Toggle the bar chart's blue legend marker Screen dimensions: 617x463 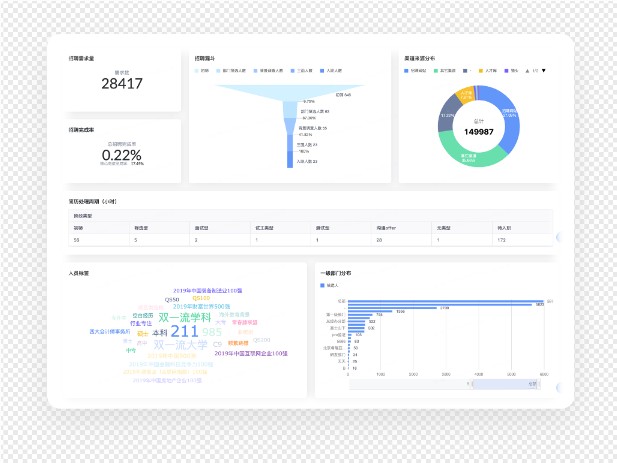(x=323, y=285)
